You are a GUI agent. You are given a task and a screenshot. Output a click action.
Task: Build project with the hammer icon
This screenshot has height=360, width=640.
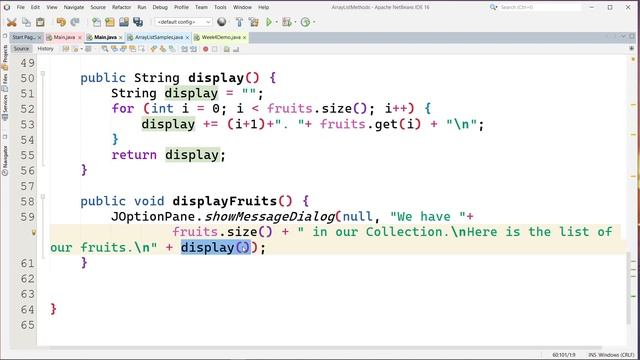tap(239, 22)
